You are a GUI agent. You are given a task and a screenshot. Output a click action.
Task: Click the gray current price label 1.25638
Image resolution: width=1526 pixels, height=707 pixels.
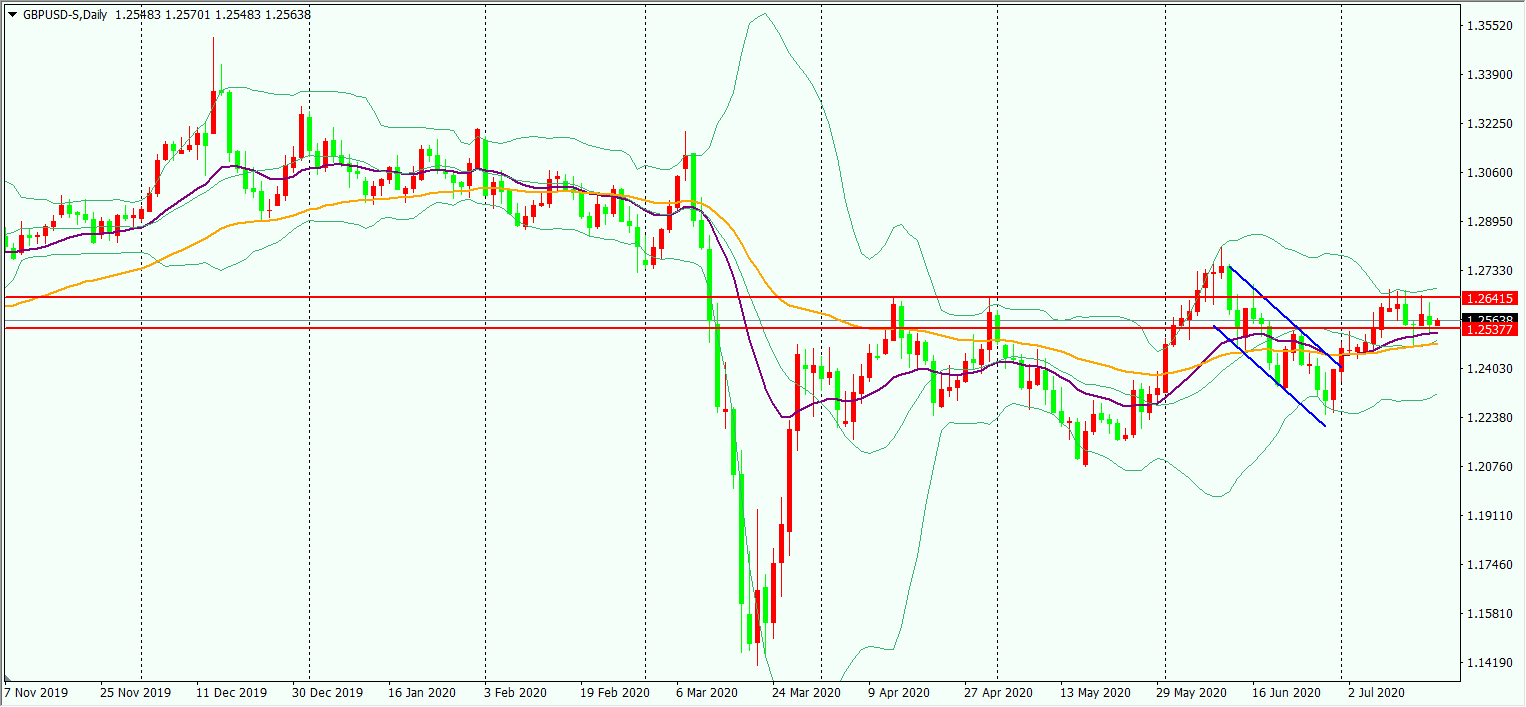1491,319
